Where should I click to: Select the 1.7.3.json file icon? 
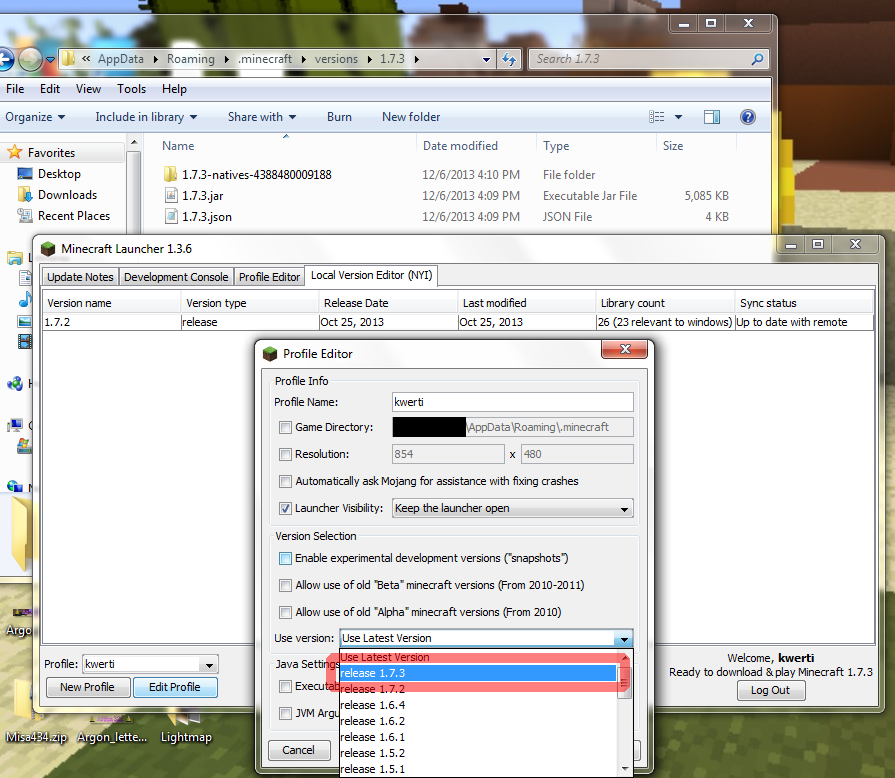pyautogui.click(x=171, y=216)
